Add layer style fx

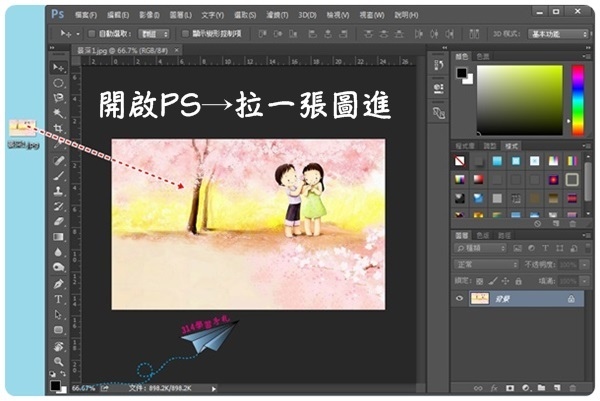point(494,388)
